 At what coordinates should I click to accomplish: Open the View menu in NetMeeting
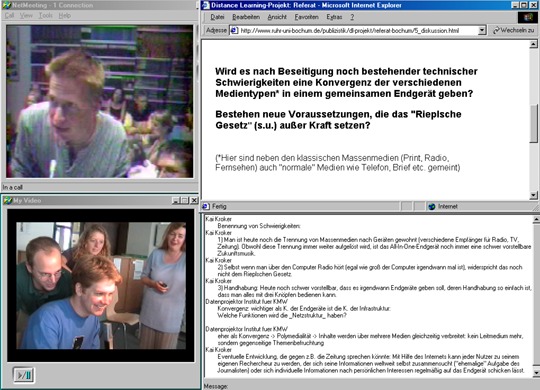click(26, 16)
